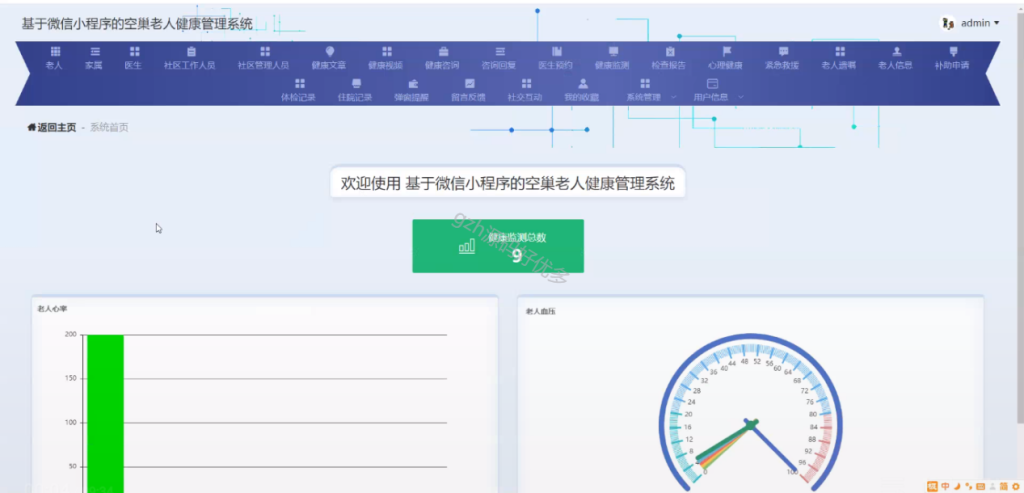This screenshot has height=493, width=1024.
Task: Click the 健康视频 grid icon
Action: (387, 52)
